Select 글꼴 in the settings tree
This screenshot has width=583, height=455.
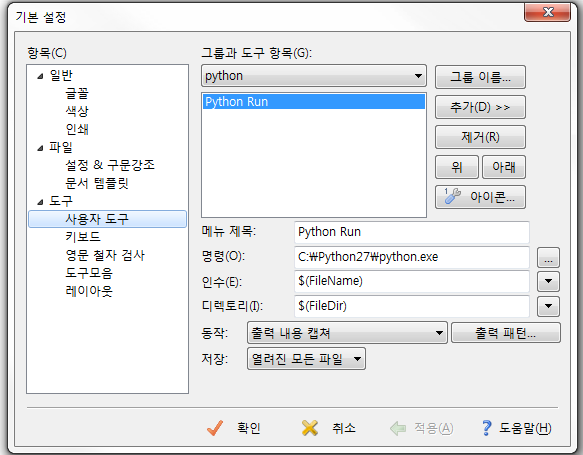tap(77, 93)
